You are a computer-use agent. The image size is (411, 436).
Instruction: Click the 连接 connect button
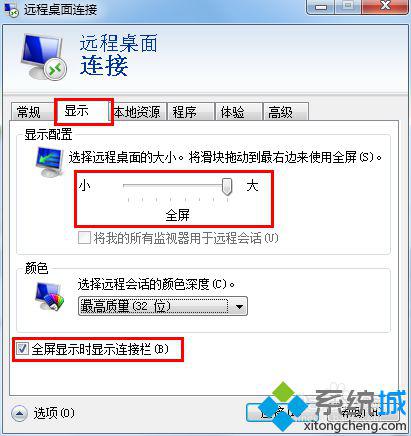coord(286,413)
